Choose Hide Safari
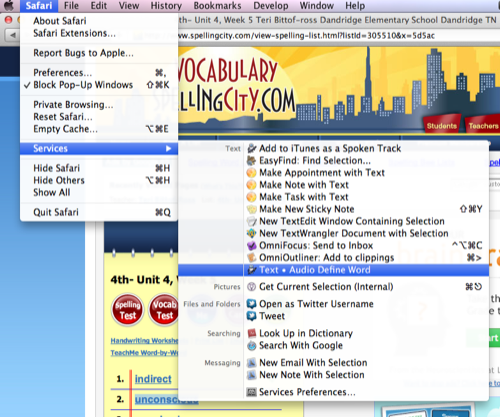This screenshot has height=417, width=500. coord(99,168)
